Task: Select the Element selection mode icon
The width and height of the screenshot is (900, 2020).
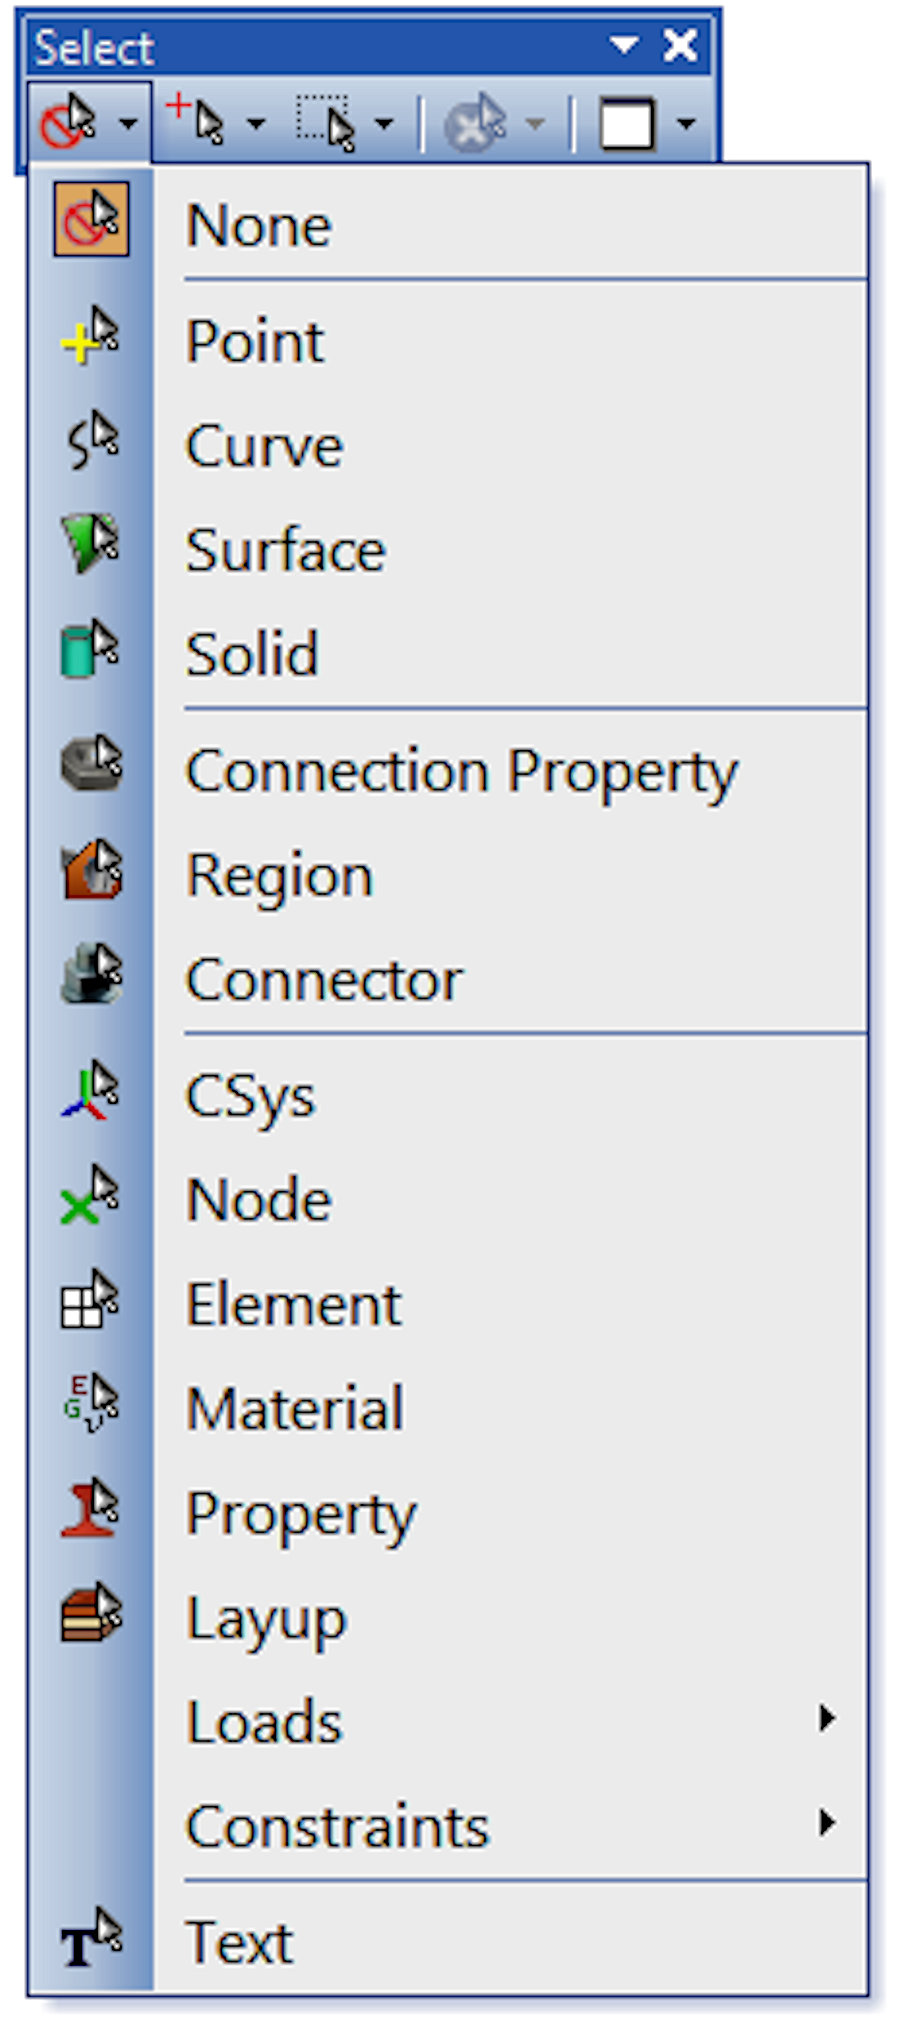Action: coord(90,1302)
